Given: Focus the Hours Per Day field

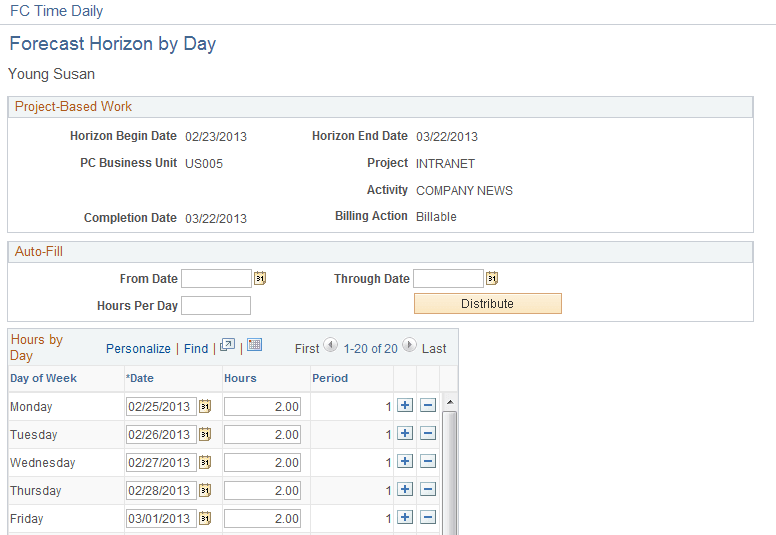Looking at the screenshot, I should [216, 305].
